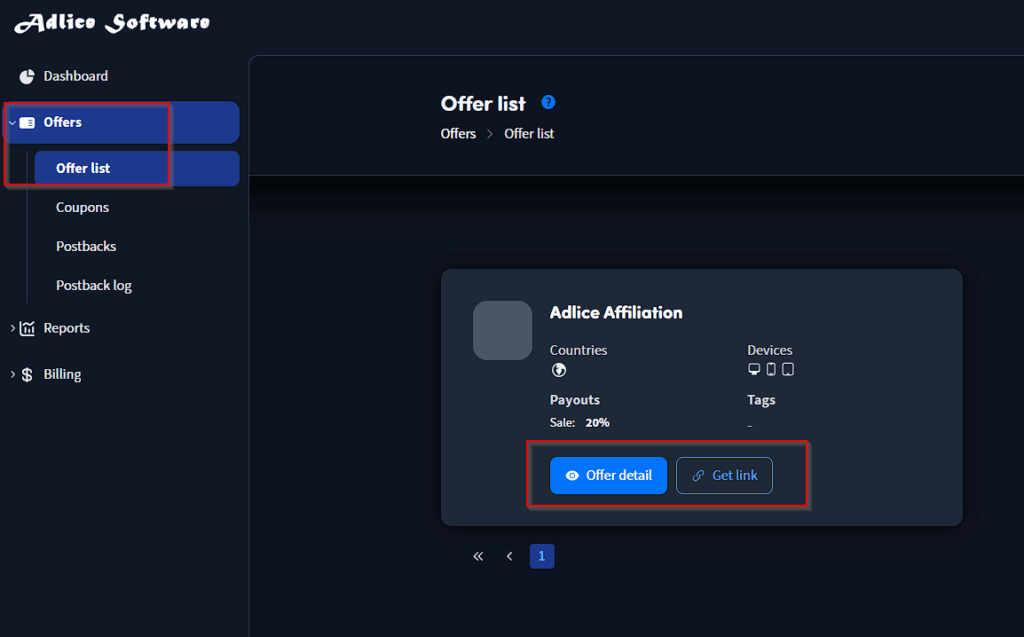
Task: Go to the first page arrow
Action: [x=478, y=556]
